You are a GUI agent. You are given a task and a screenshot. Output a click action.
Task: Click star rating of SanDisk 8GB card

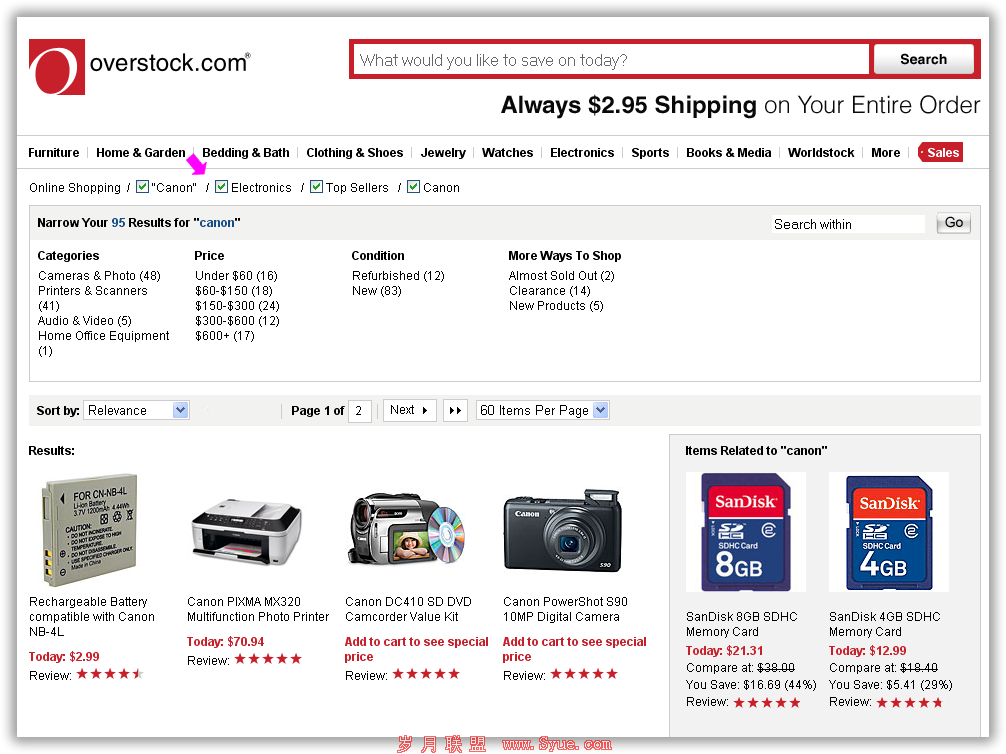767,703
